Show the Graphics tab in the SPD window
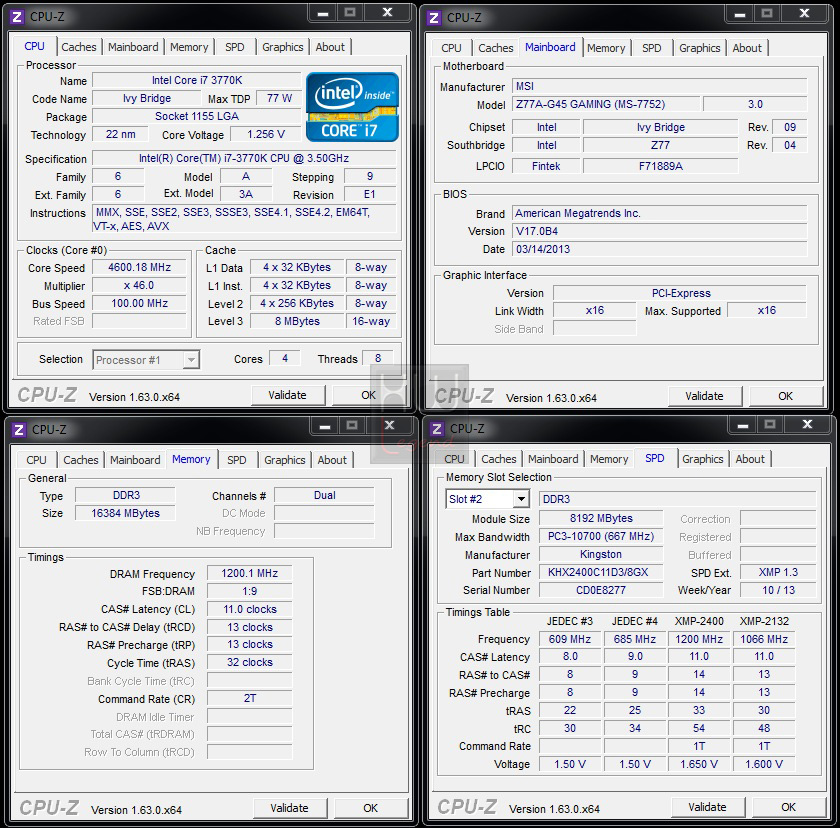The width and height of the screenshot is (840, 828). [703, 459]
